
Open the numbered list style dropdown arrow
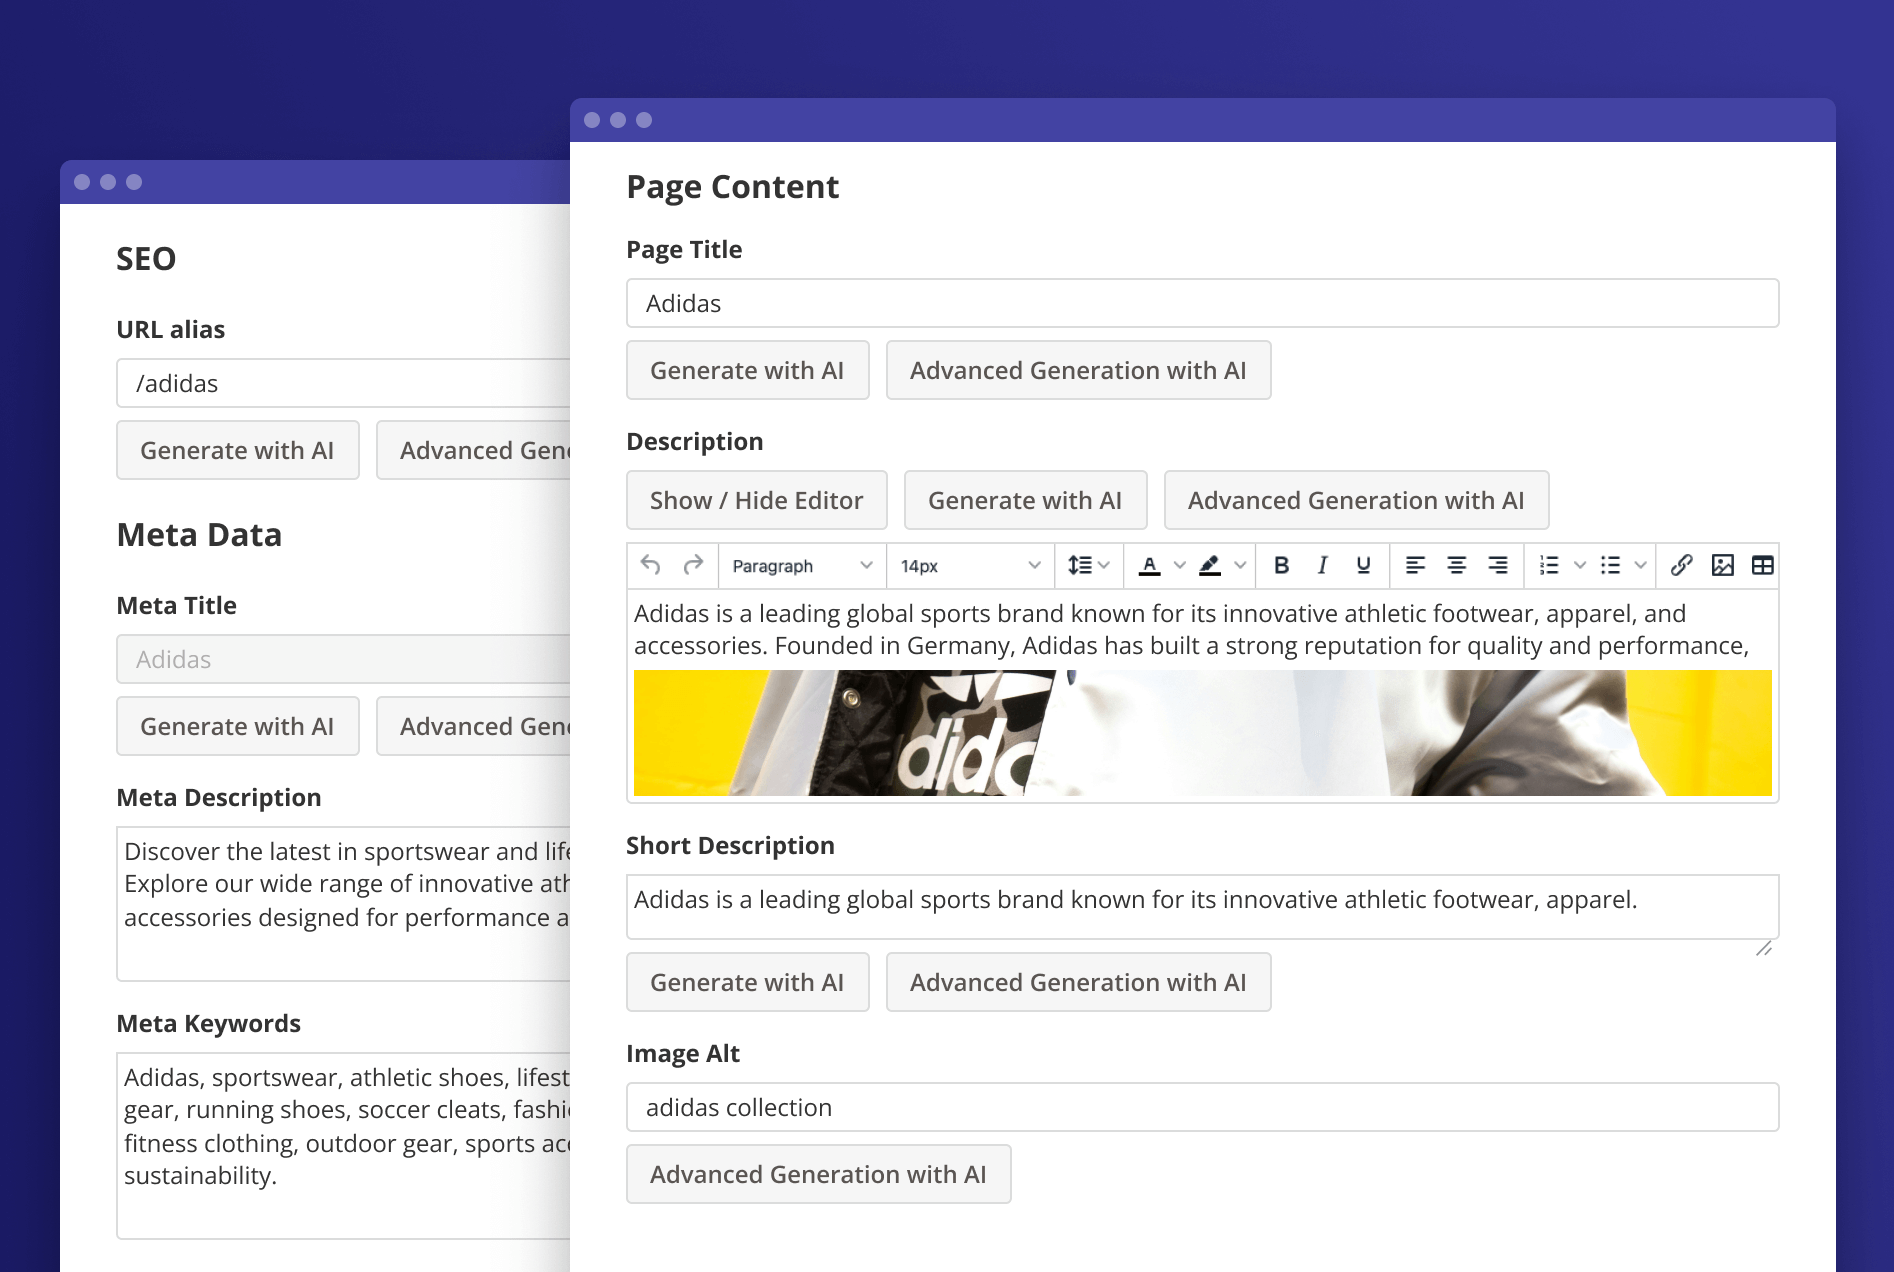[1580, 566]
